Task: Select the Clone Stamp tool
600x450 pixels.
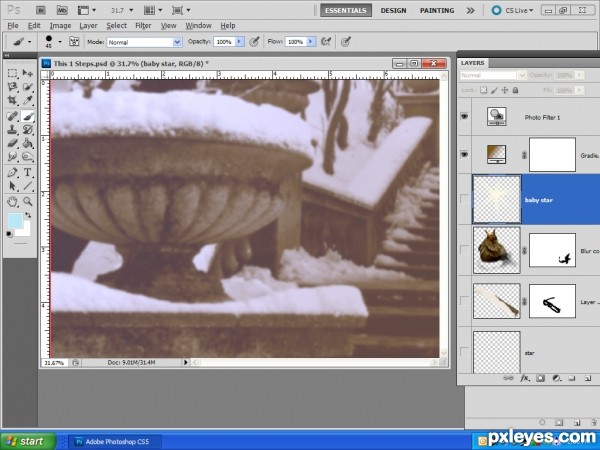Action: tap(13, 130)
